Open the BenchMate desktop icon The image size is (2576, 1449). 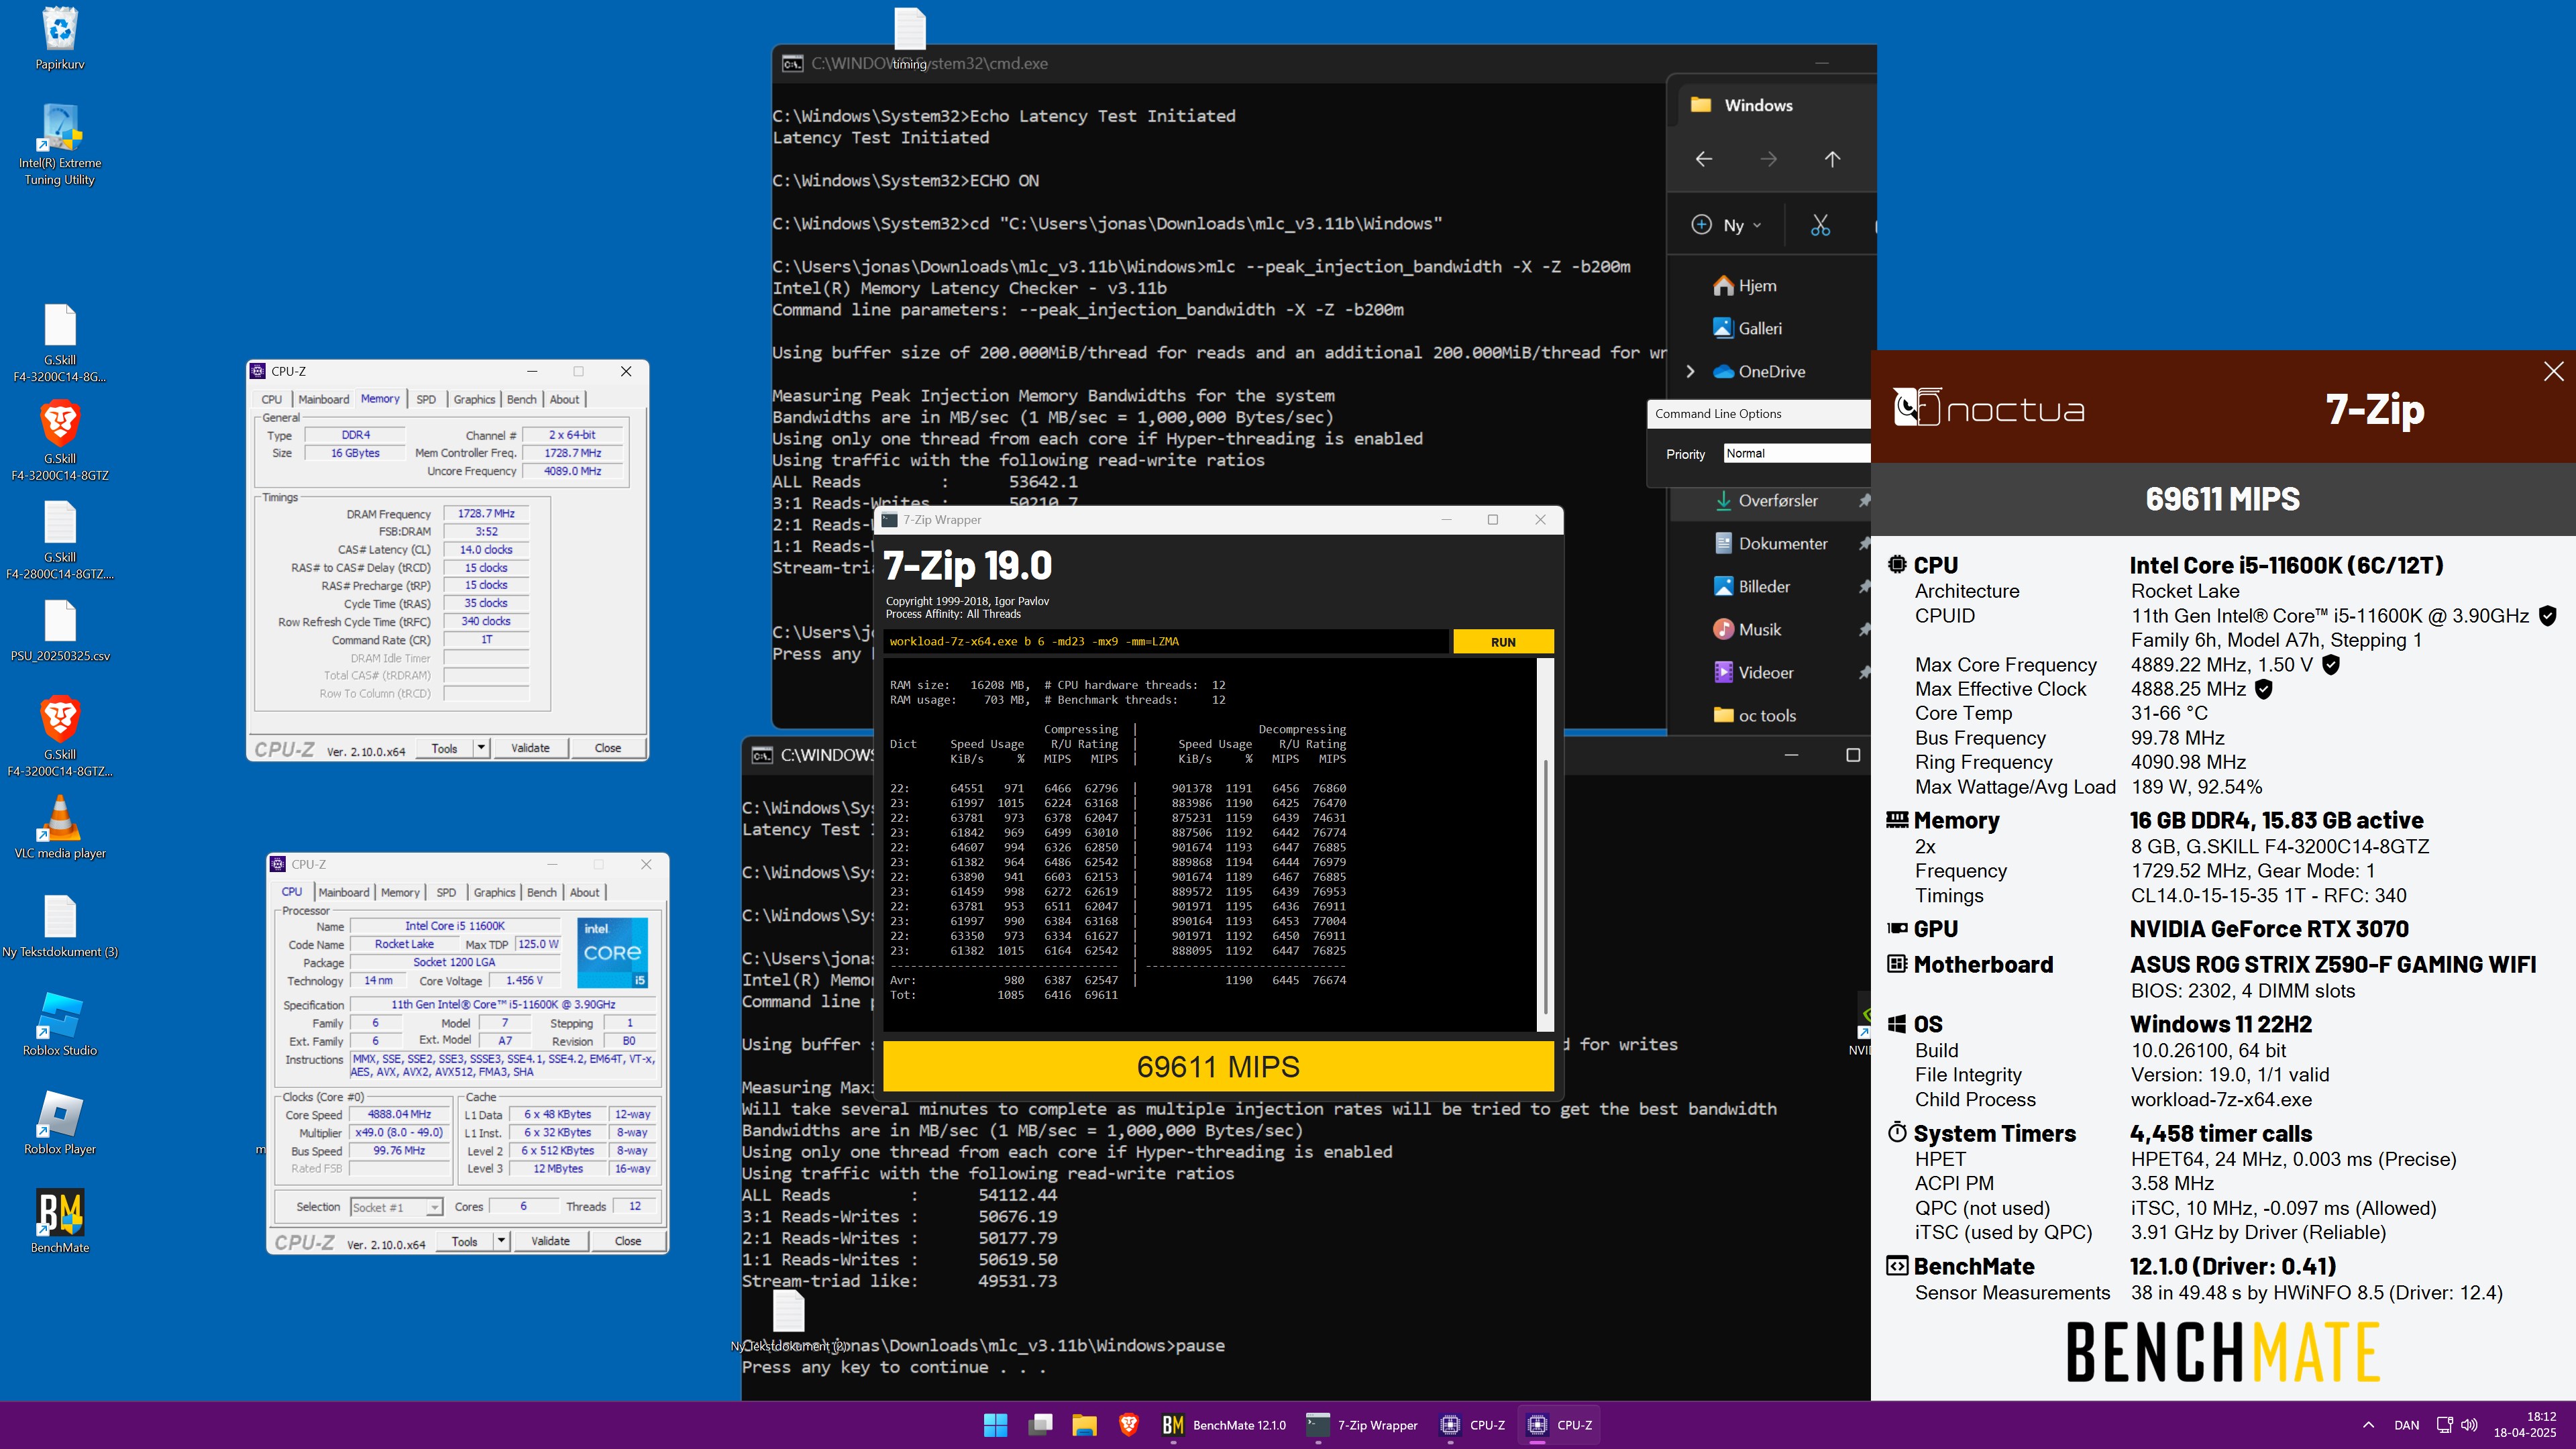point(60,1220)
